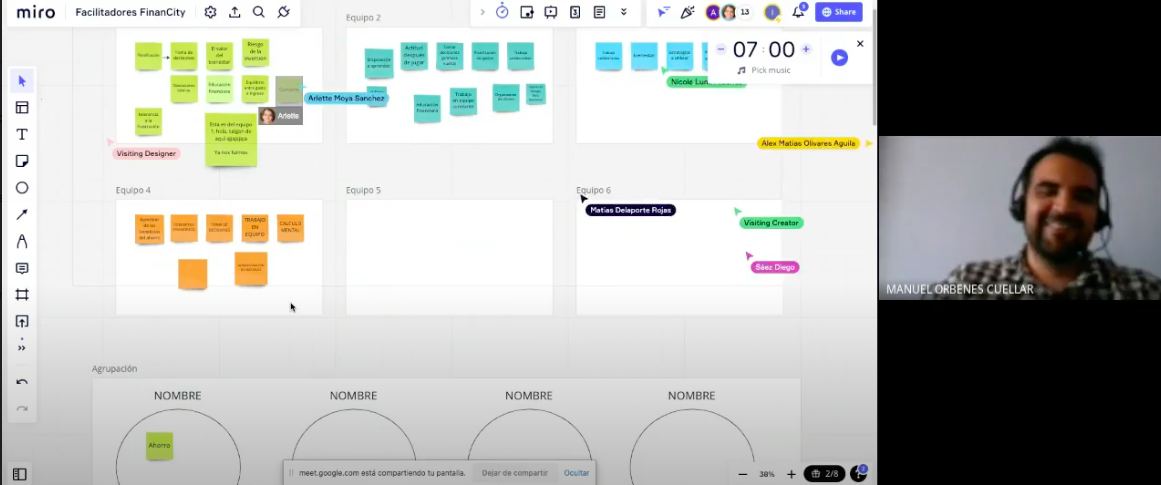Select the blank orange sticky note
The image size is (1161, 485).
tap(193, 273)
